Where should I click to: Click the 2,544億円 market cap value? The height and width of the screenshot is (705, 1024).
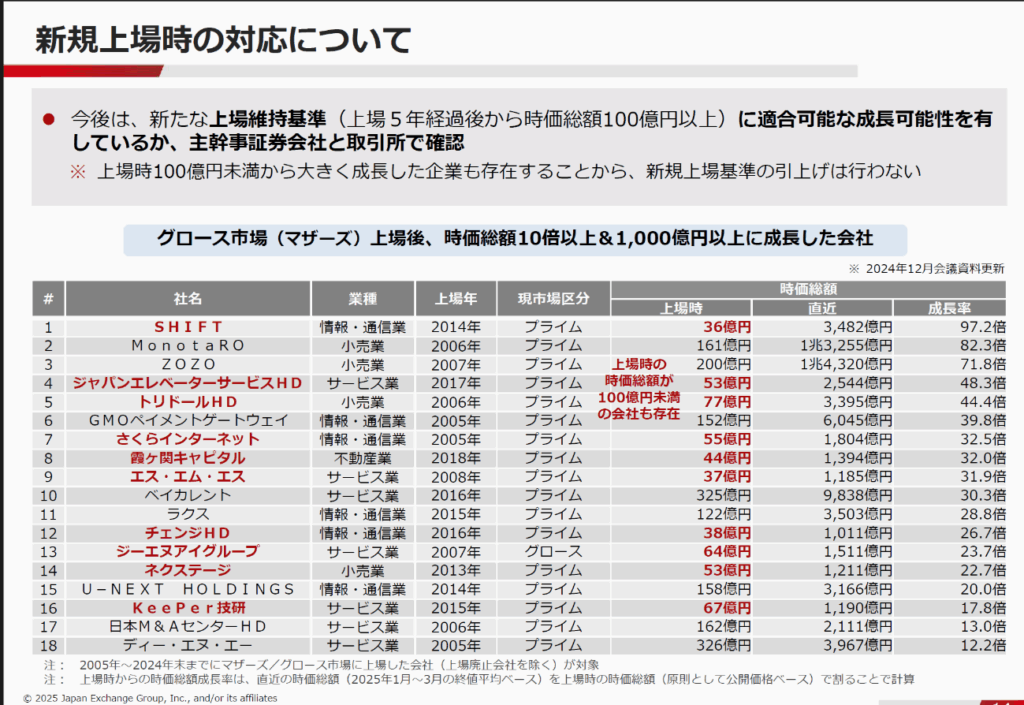(x=857, y=383)
